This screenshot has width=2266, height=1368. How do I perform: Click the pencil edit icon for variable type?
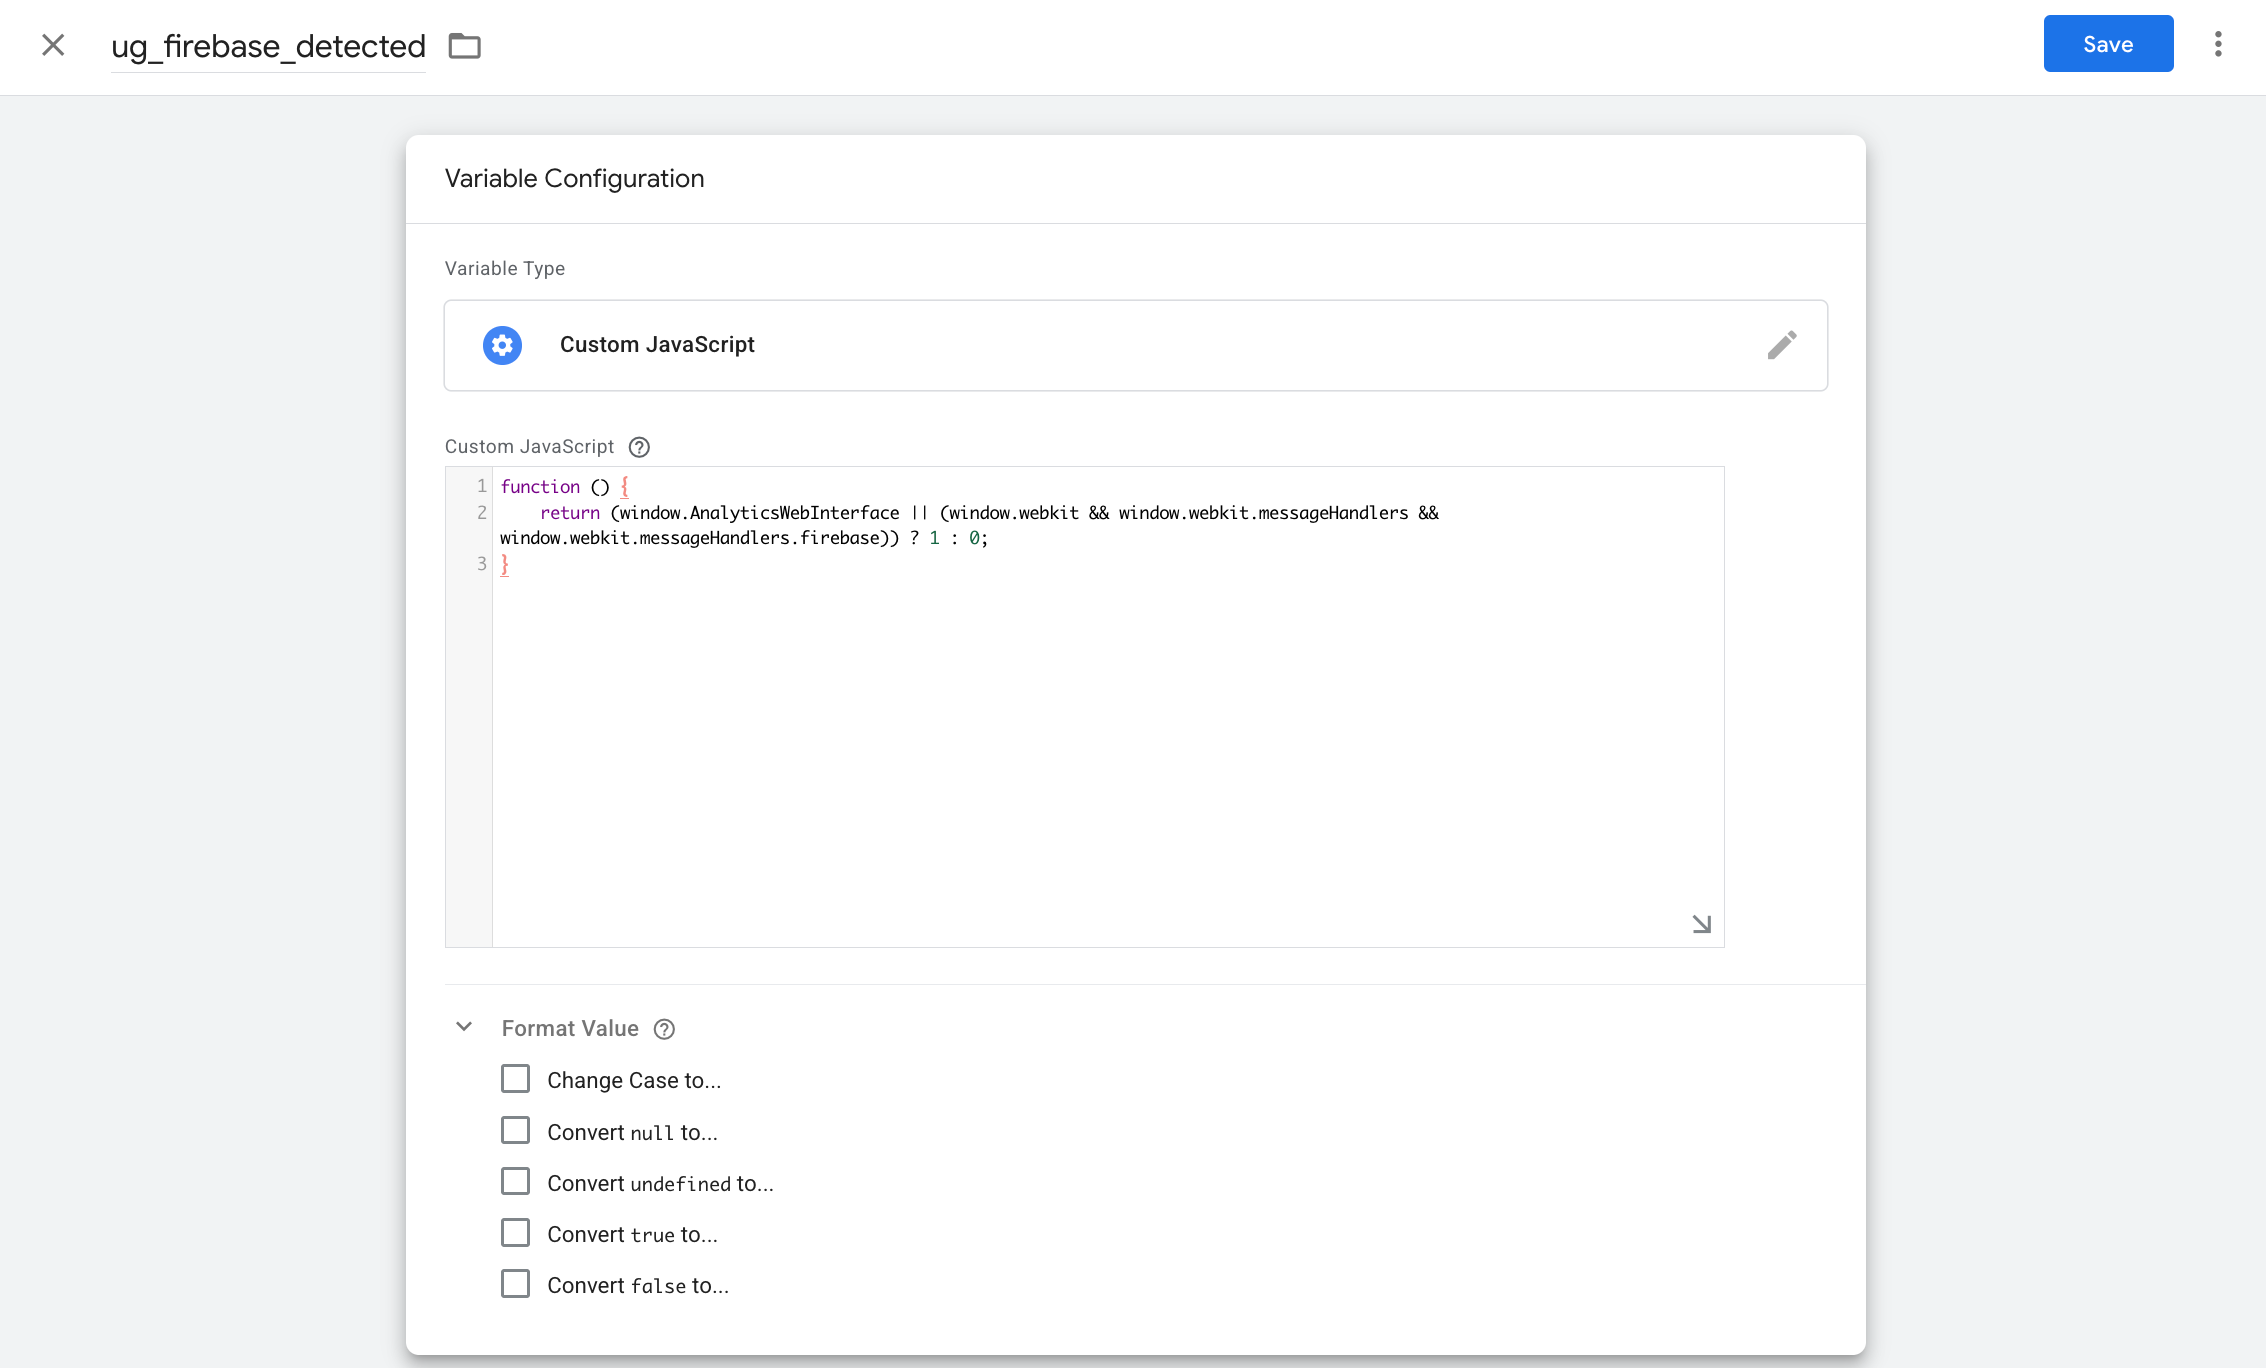pos(1781,345)
